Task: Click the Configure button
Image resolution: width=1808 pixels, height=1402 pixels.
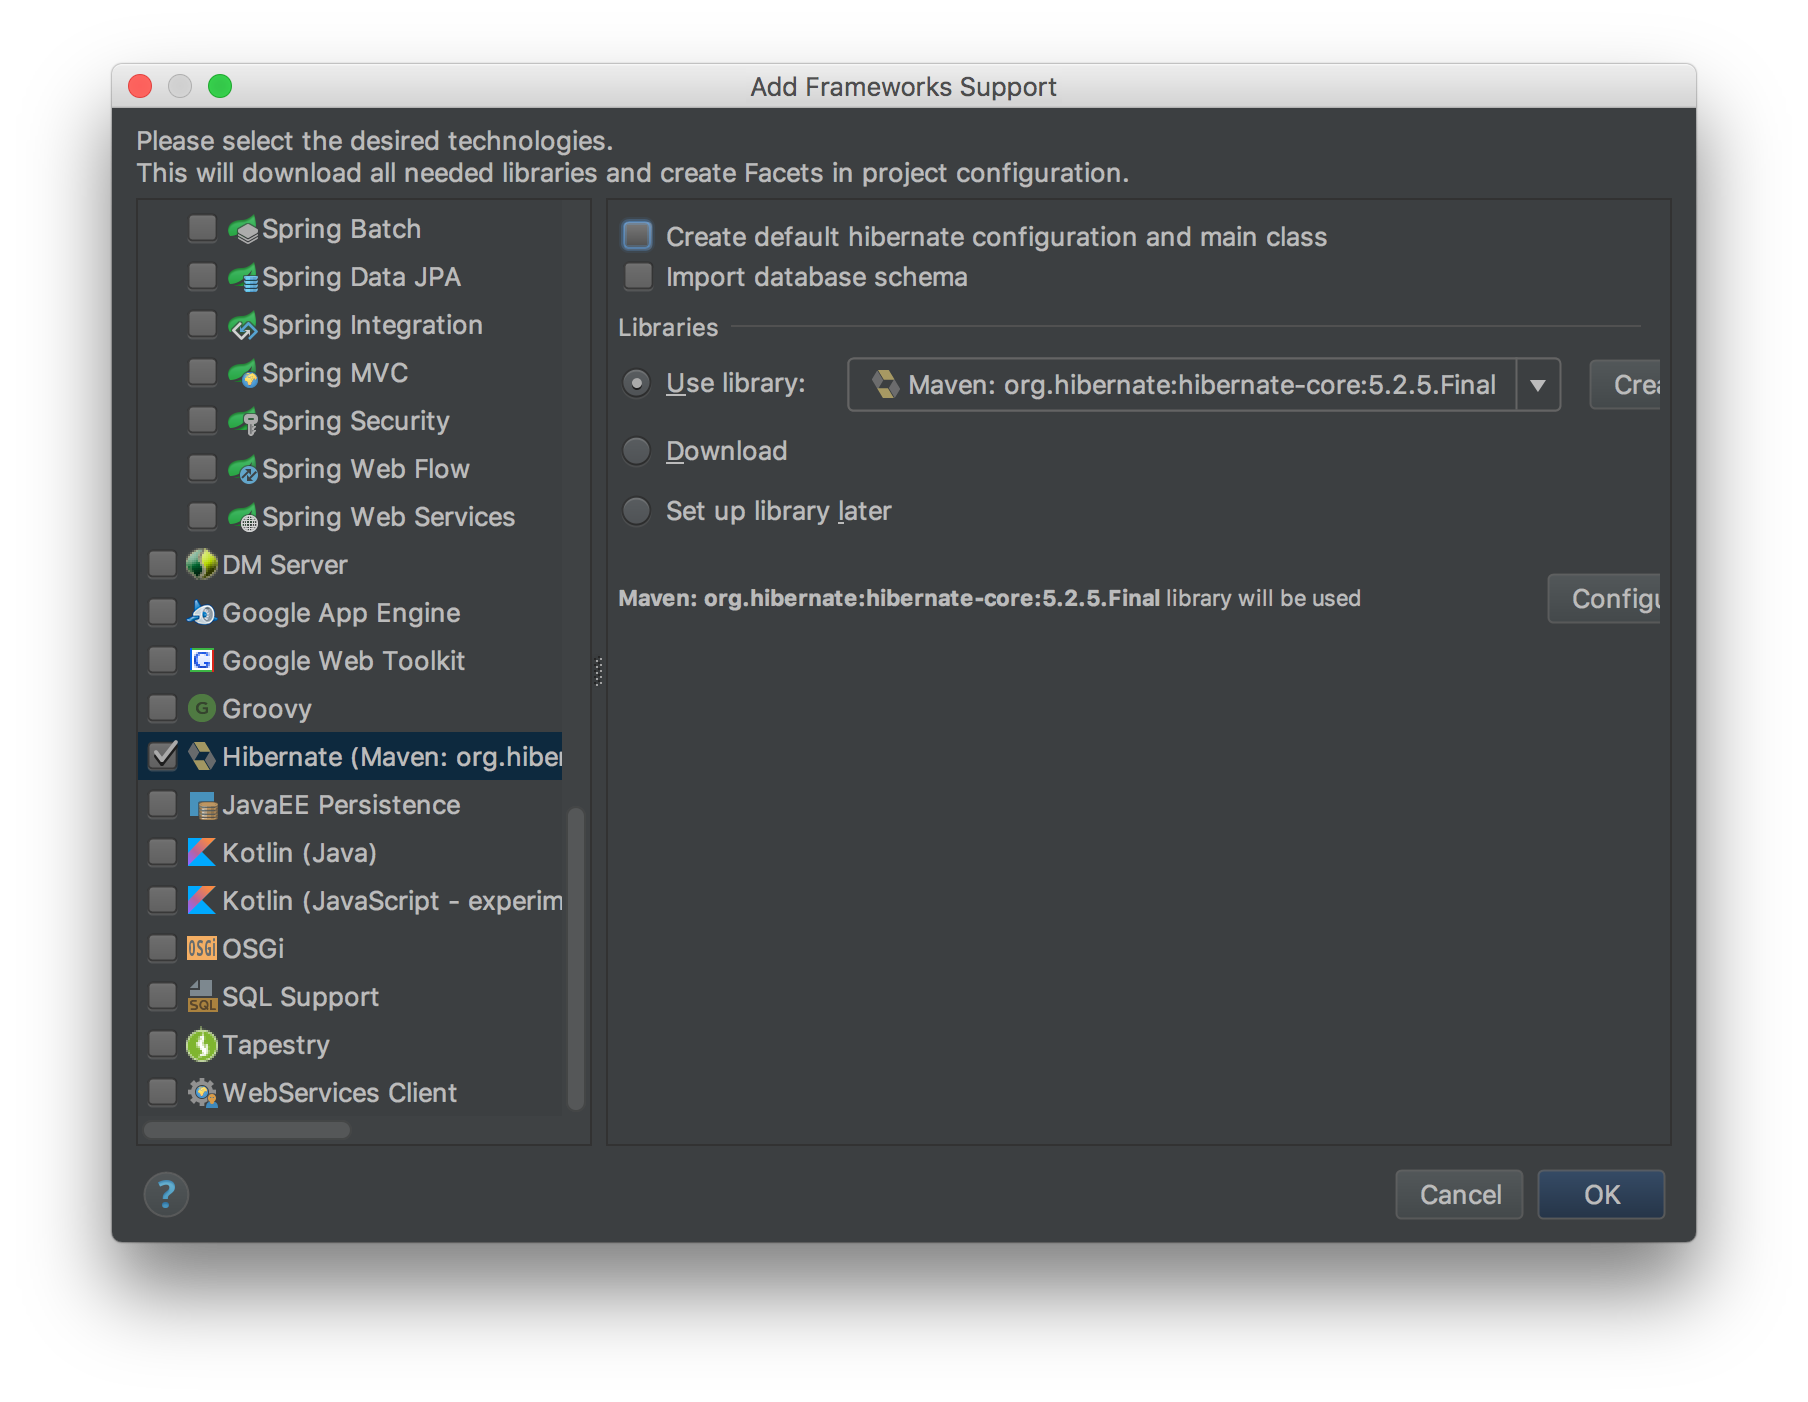Action: [1604, 599]
